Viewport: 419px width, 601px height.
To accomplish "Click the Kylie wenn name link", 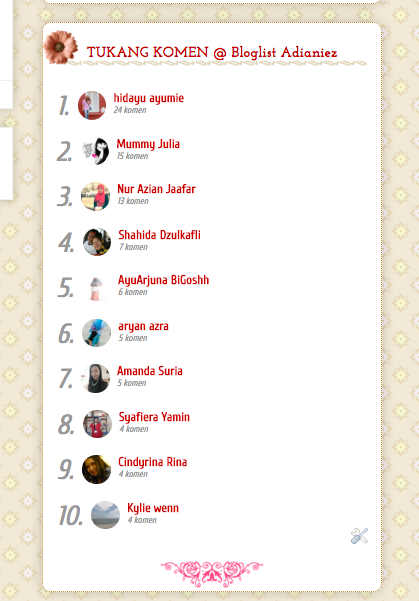I will point(153,508).
